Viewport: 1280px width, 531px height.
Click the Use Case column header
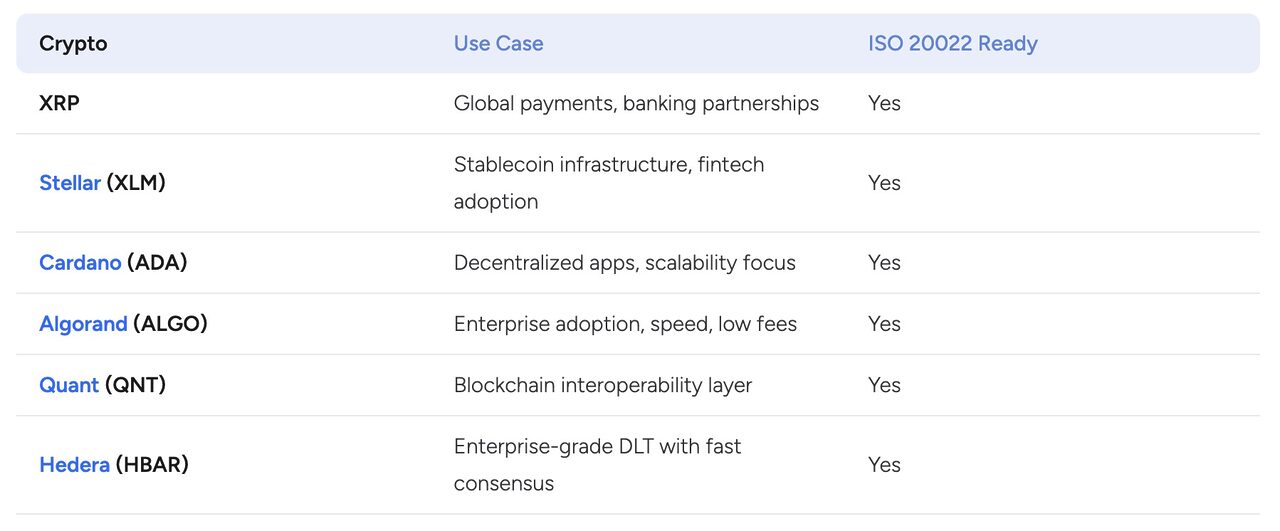tap(498, 44)
